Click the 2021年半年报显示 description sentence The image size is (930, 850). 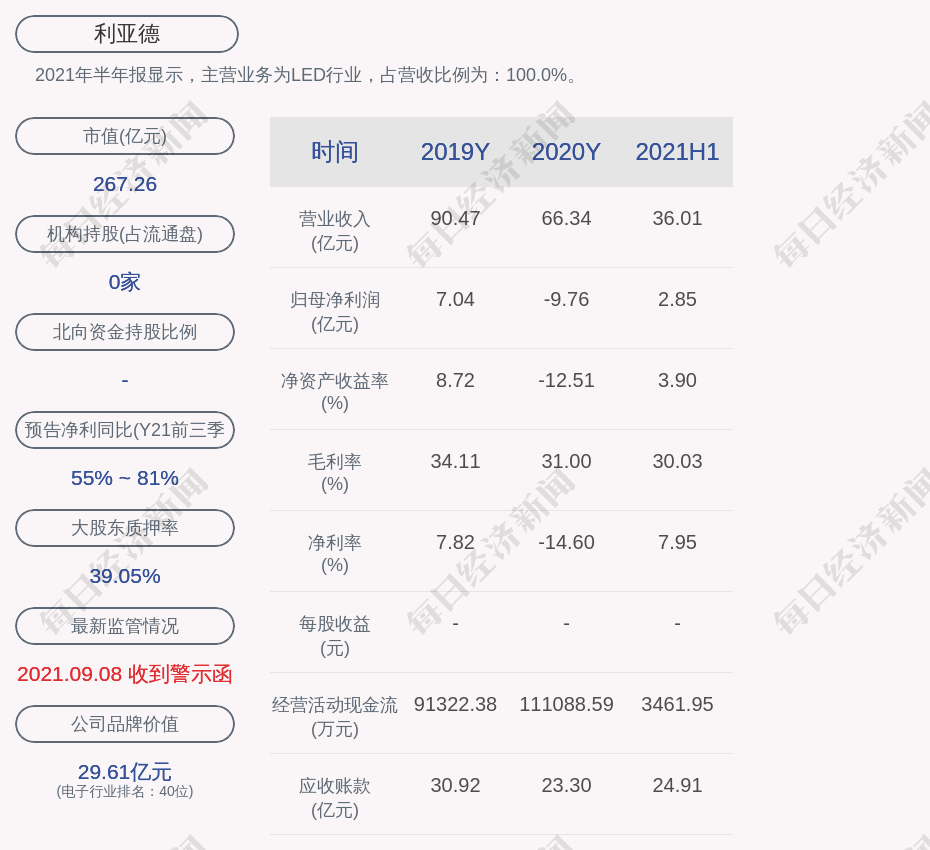(x=306, y=75)
